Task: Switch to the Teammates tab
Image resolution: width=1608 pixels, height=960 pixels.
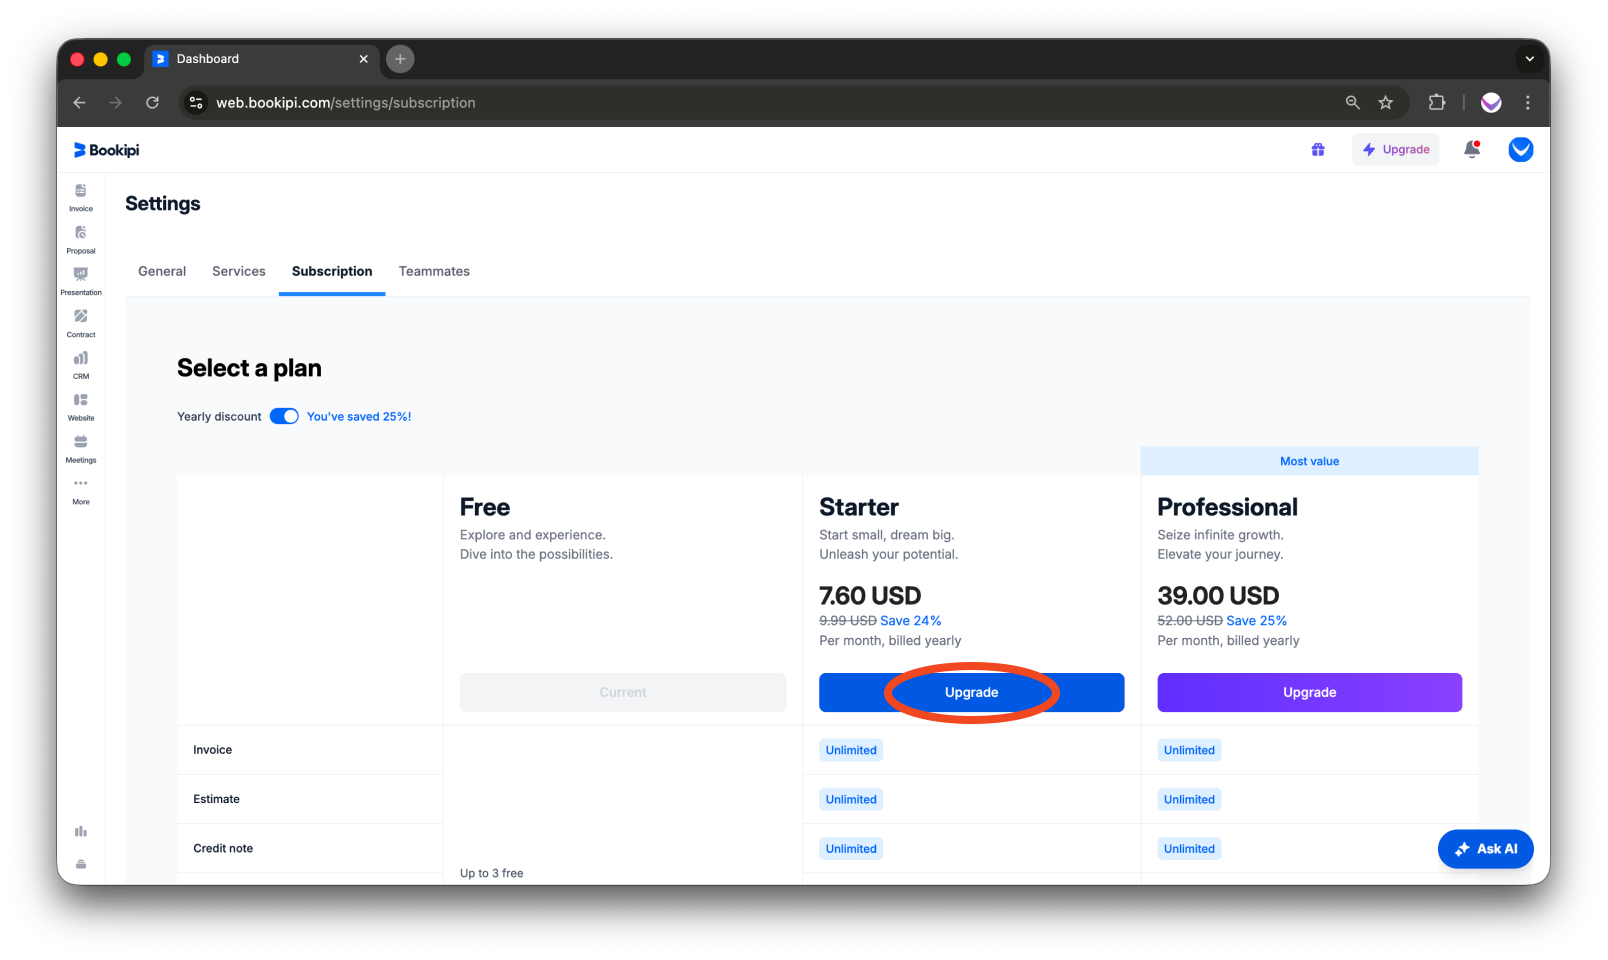Action: click(x=434, y=271)
